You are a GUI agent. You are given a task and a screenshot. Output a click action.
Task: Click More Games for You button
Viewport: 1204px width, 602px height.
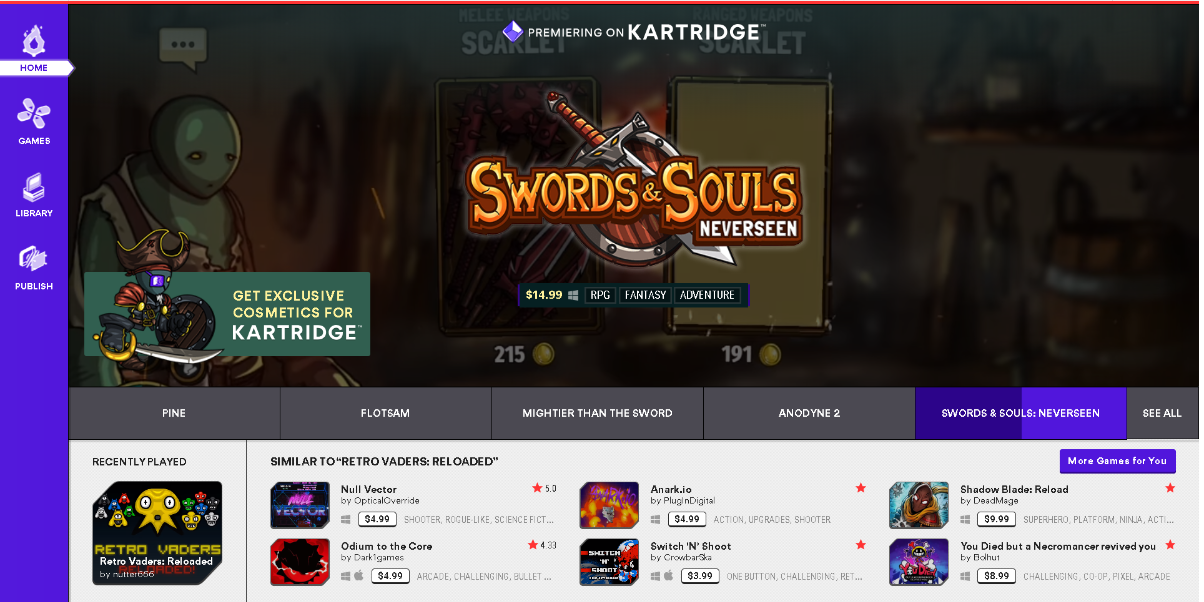(x=1117, y=461)
